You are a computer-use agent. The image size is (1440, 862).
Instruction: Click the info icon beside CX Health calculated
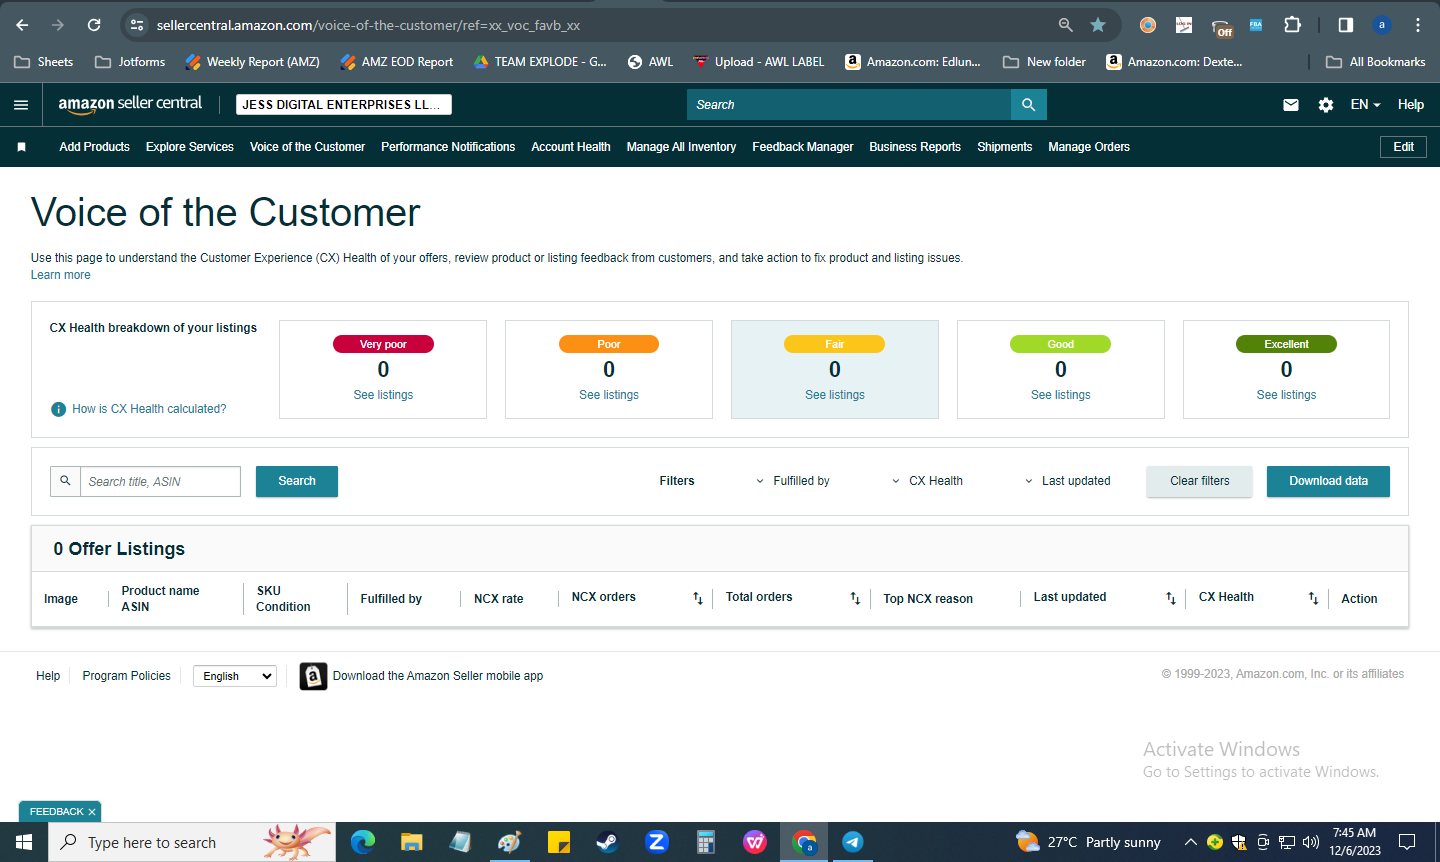tap(59, 409)
